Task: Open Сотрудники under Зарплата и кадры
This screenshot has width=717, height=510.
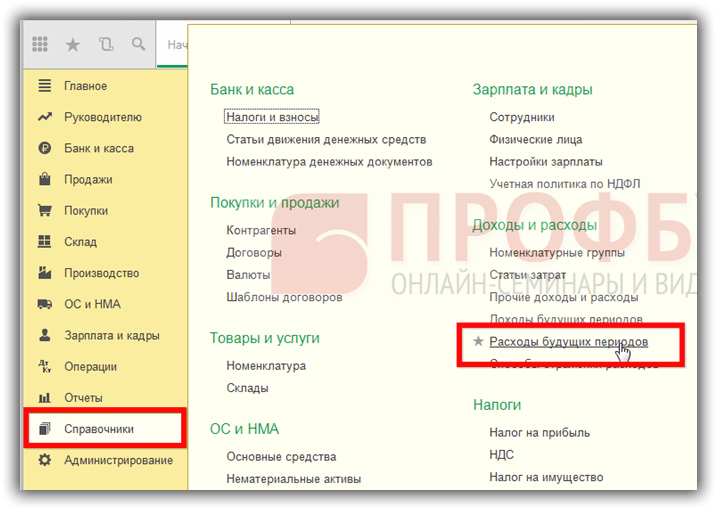Action: click(x=522, y=117)
